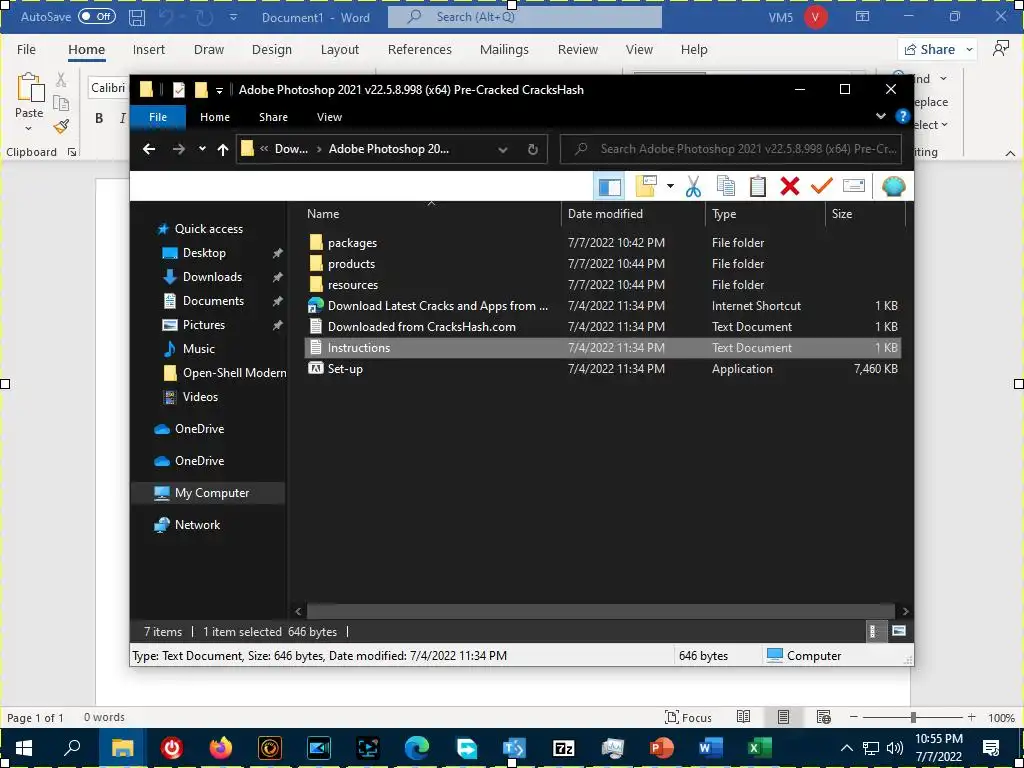Sort by the Size column header
The height and width of the screenshot is (768, 1024).
842,214
